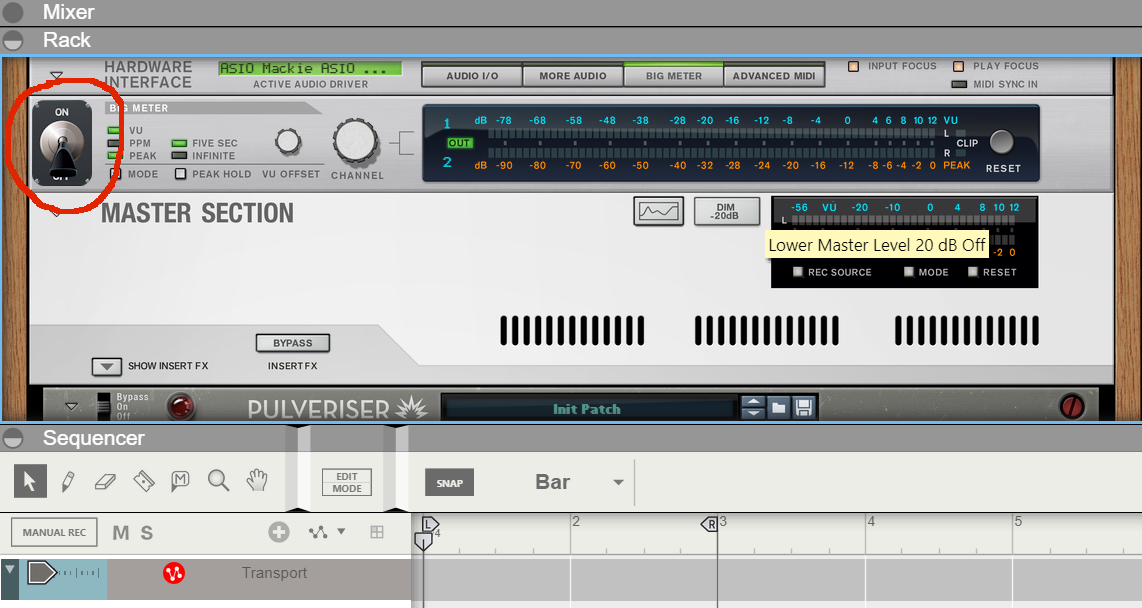Image resolution: width=1142 pixels, height=608 pixels.
Task: Turn the VU Offset knob
Action: pos(289,142)
